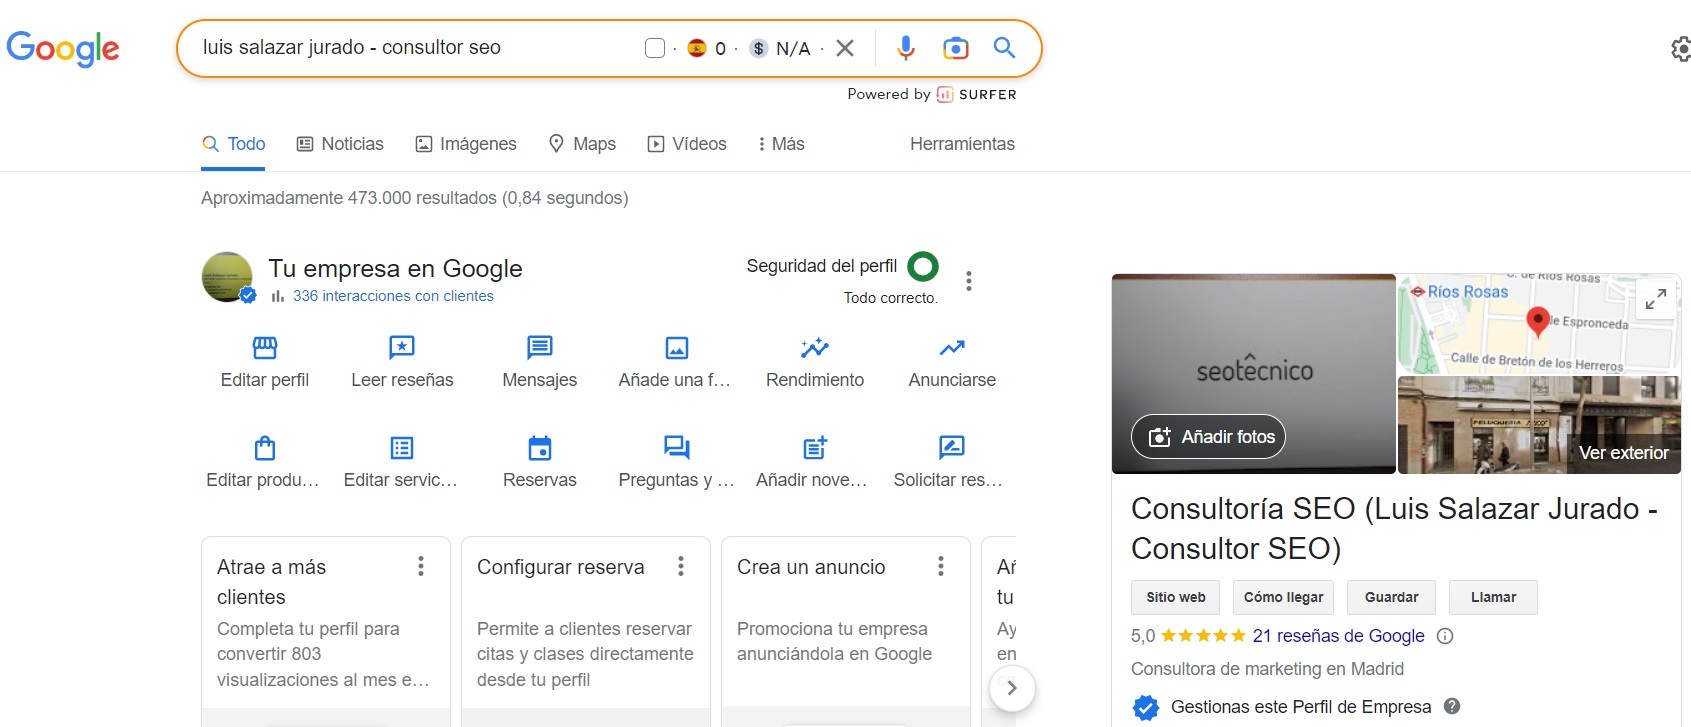This screenshot has width=1691, height=727.
Task: Click the Cómo llegar button
Action: point(1283,597)
